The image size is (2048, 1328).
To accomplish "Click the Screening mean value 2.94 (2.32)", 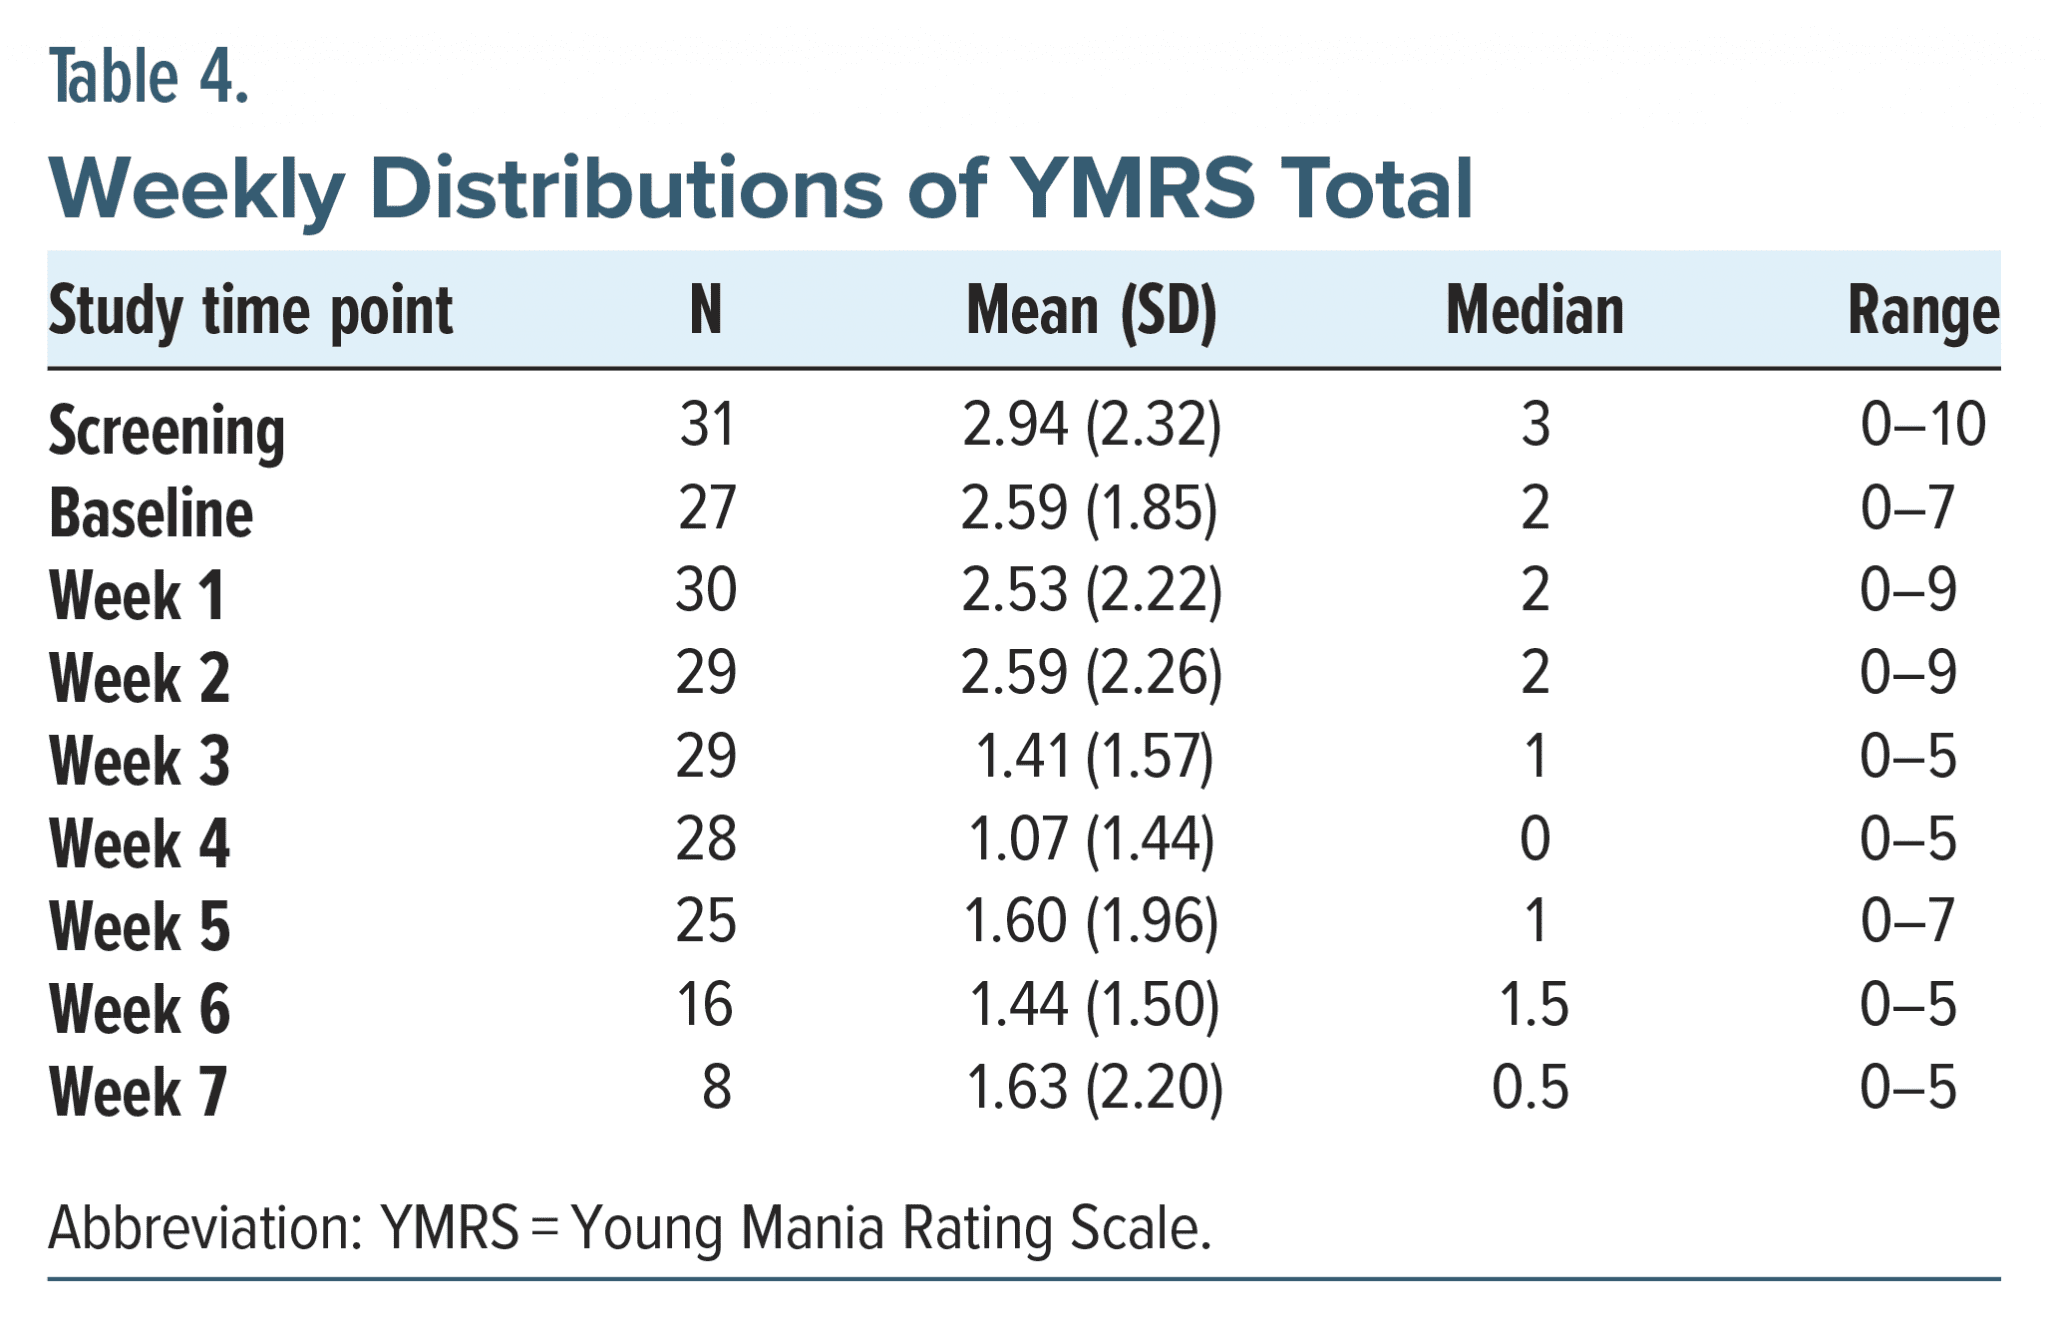I will click(x=1091, y=425).
